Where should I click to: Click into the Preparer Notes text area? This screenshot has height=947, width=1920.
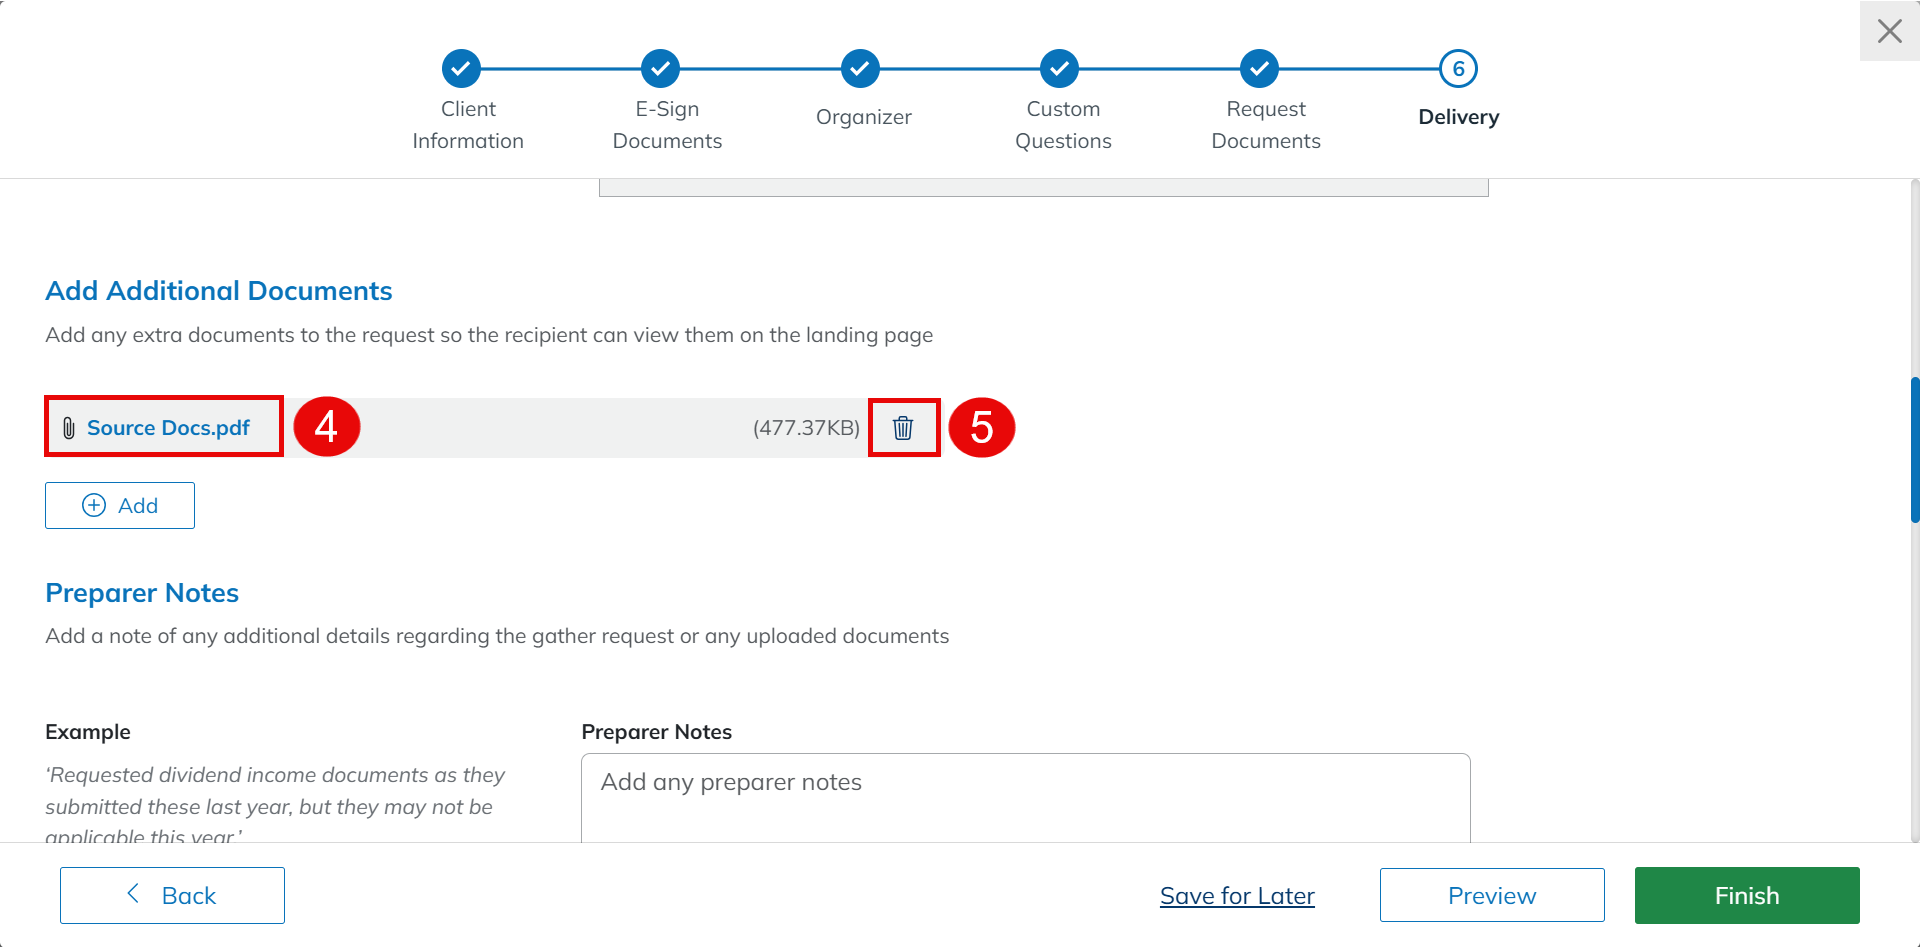(1025, 800)
